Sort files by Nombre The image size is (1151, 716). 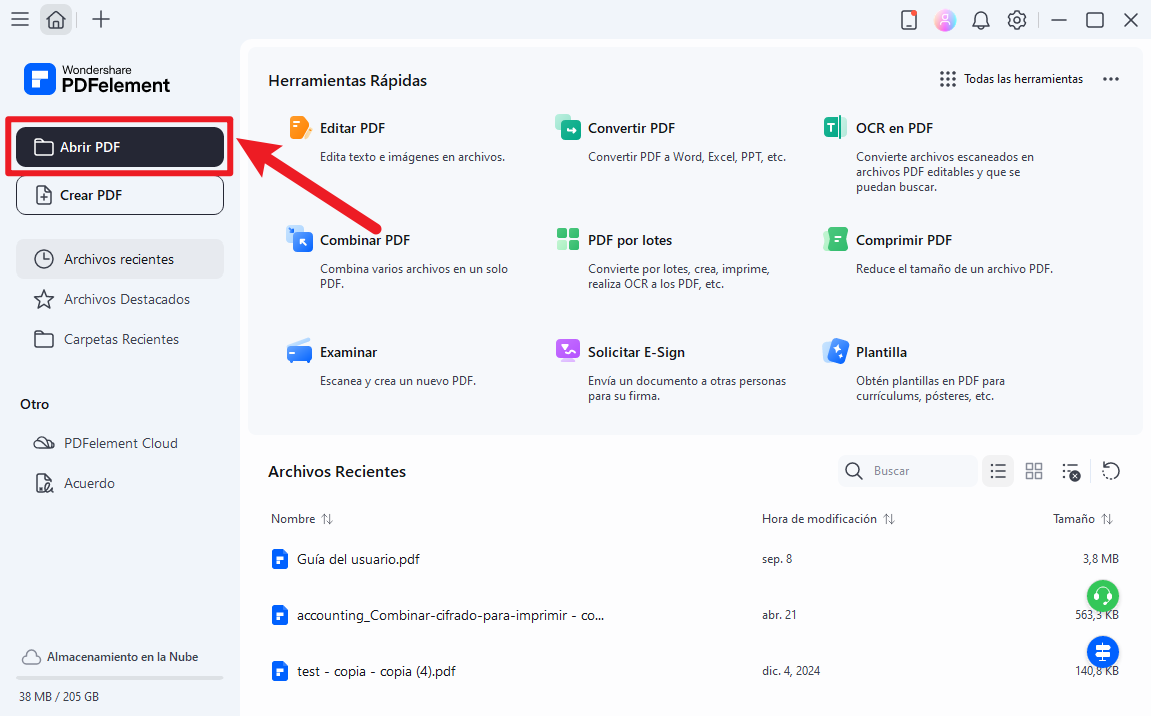pos(301,518)
